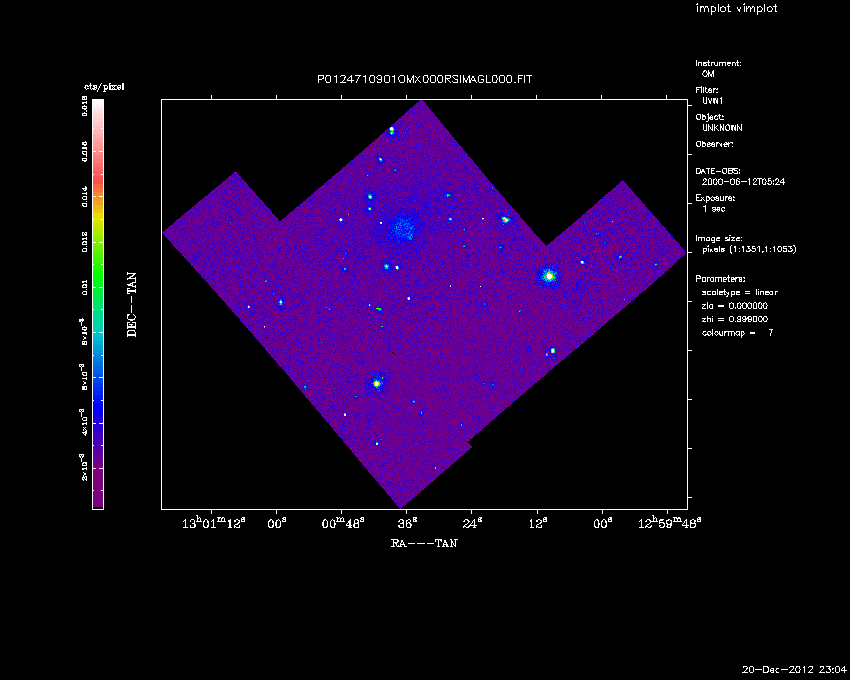Screen dimensions: 850x680
Task: Select the 'Instrument:' label
Action: coord(718,63)
